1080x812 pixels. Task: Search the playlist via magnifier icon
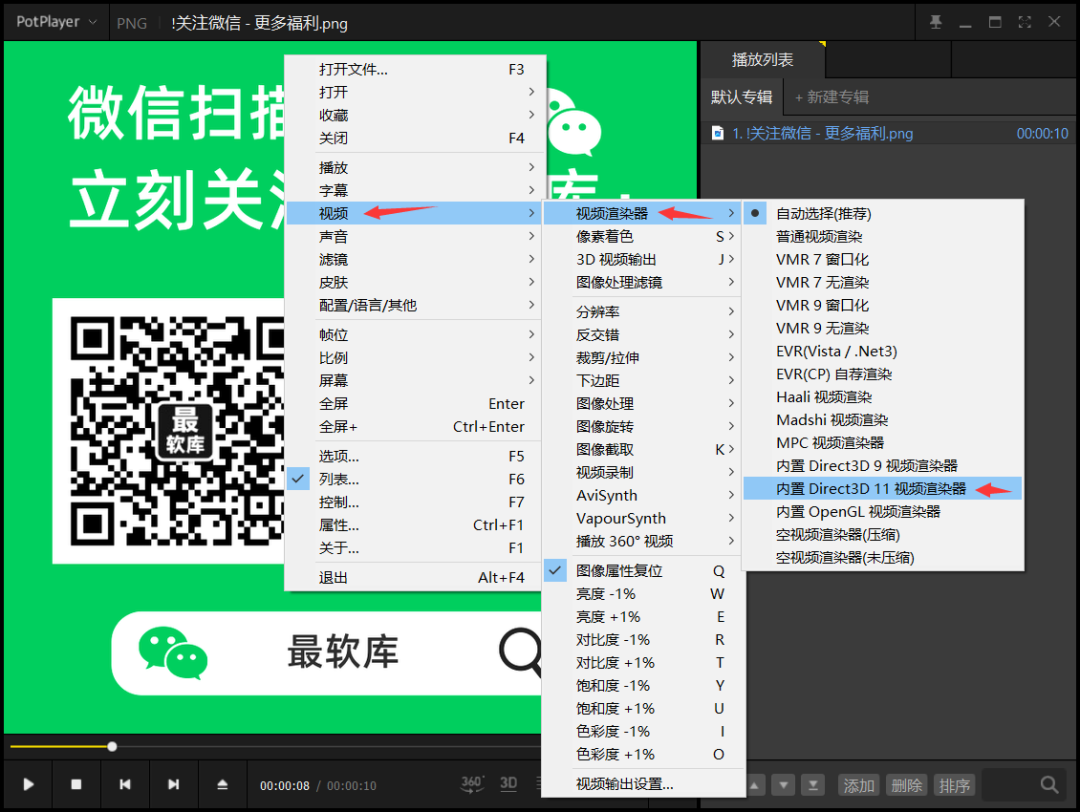pyautogui.click(x=1049, y=784)
